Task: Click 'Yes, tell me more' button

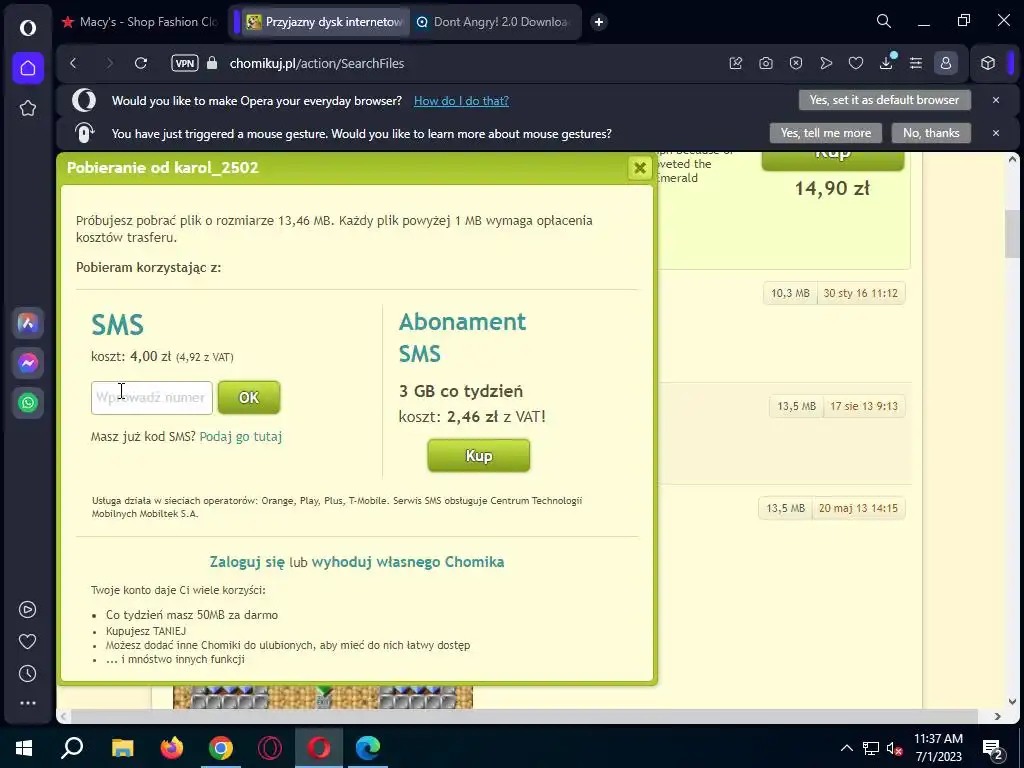Action: [826, 133]
